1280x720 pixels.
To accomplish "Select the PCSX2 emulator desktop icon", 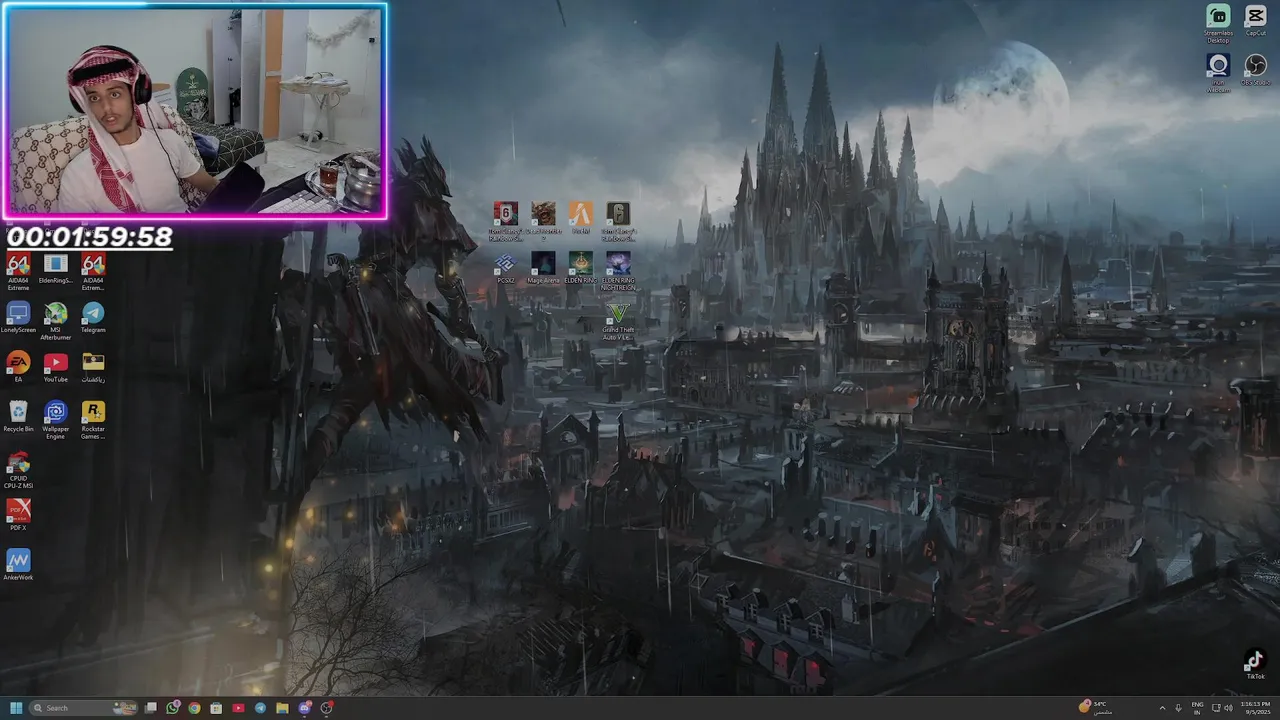I will click(505, 268).
